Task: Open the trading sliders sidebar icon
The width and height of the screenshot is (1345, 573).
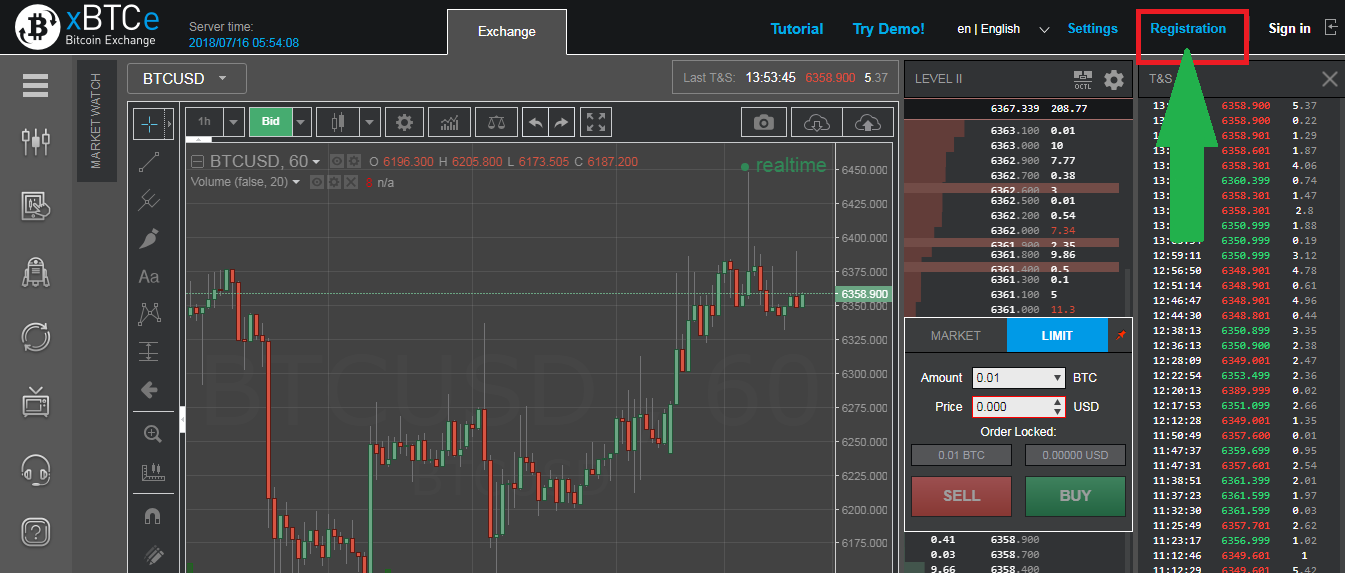Action: tap(36, 142)
